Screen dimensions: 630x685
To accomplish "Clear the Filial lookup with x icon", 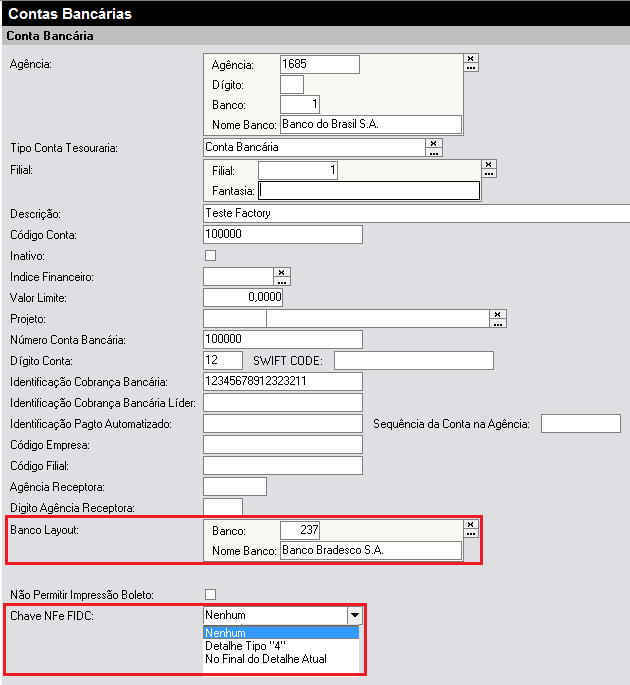I will point(489,164).
